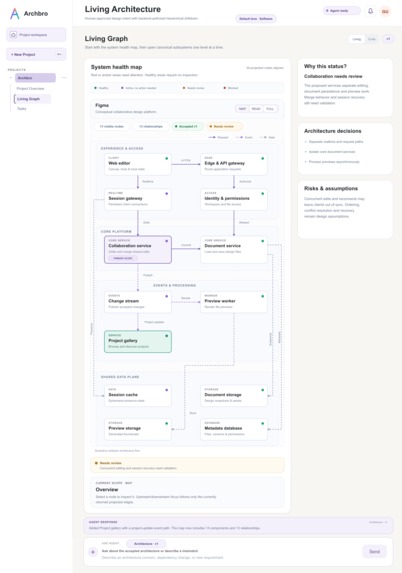This screenshot has height=573, width=402.
Task: Select the Preview worker node card
Action: click(x=234, y=302)
